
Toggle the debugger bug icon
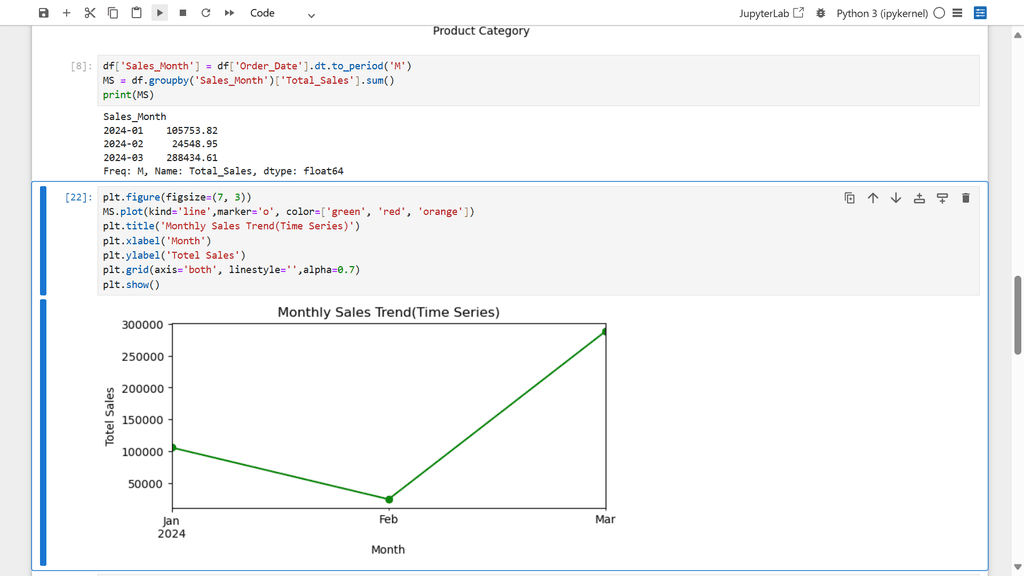coord(821,13)
